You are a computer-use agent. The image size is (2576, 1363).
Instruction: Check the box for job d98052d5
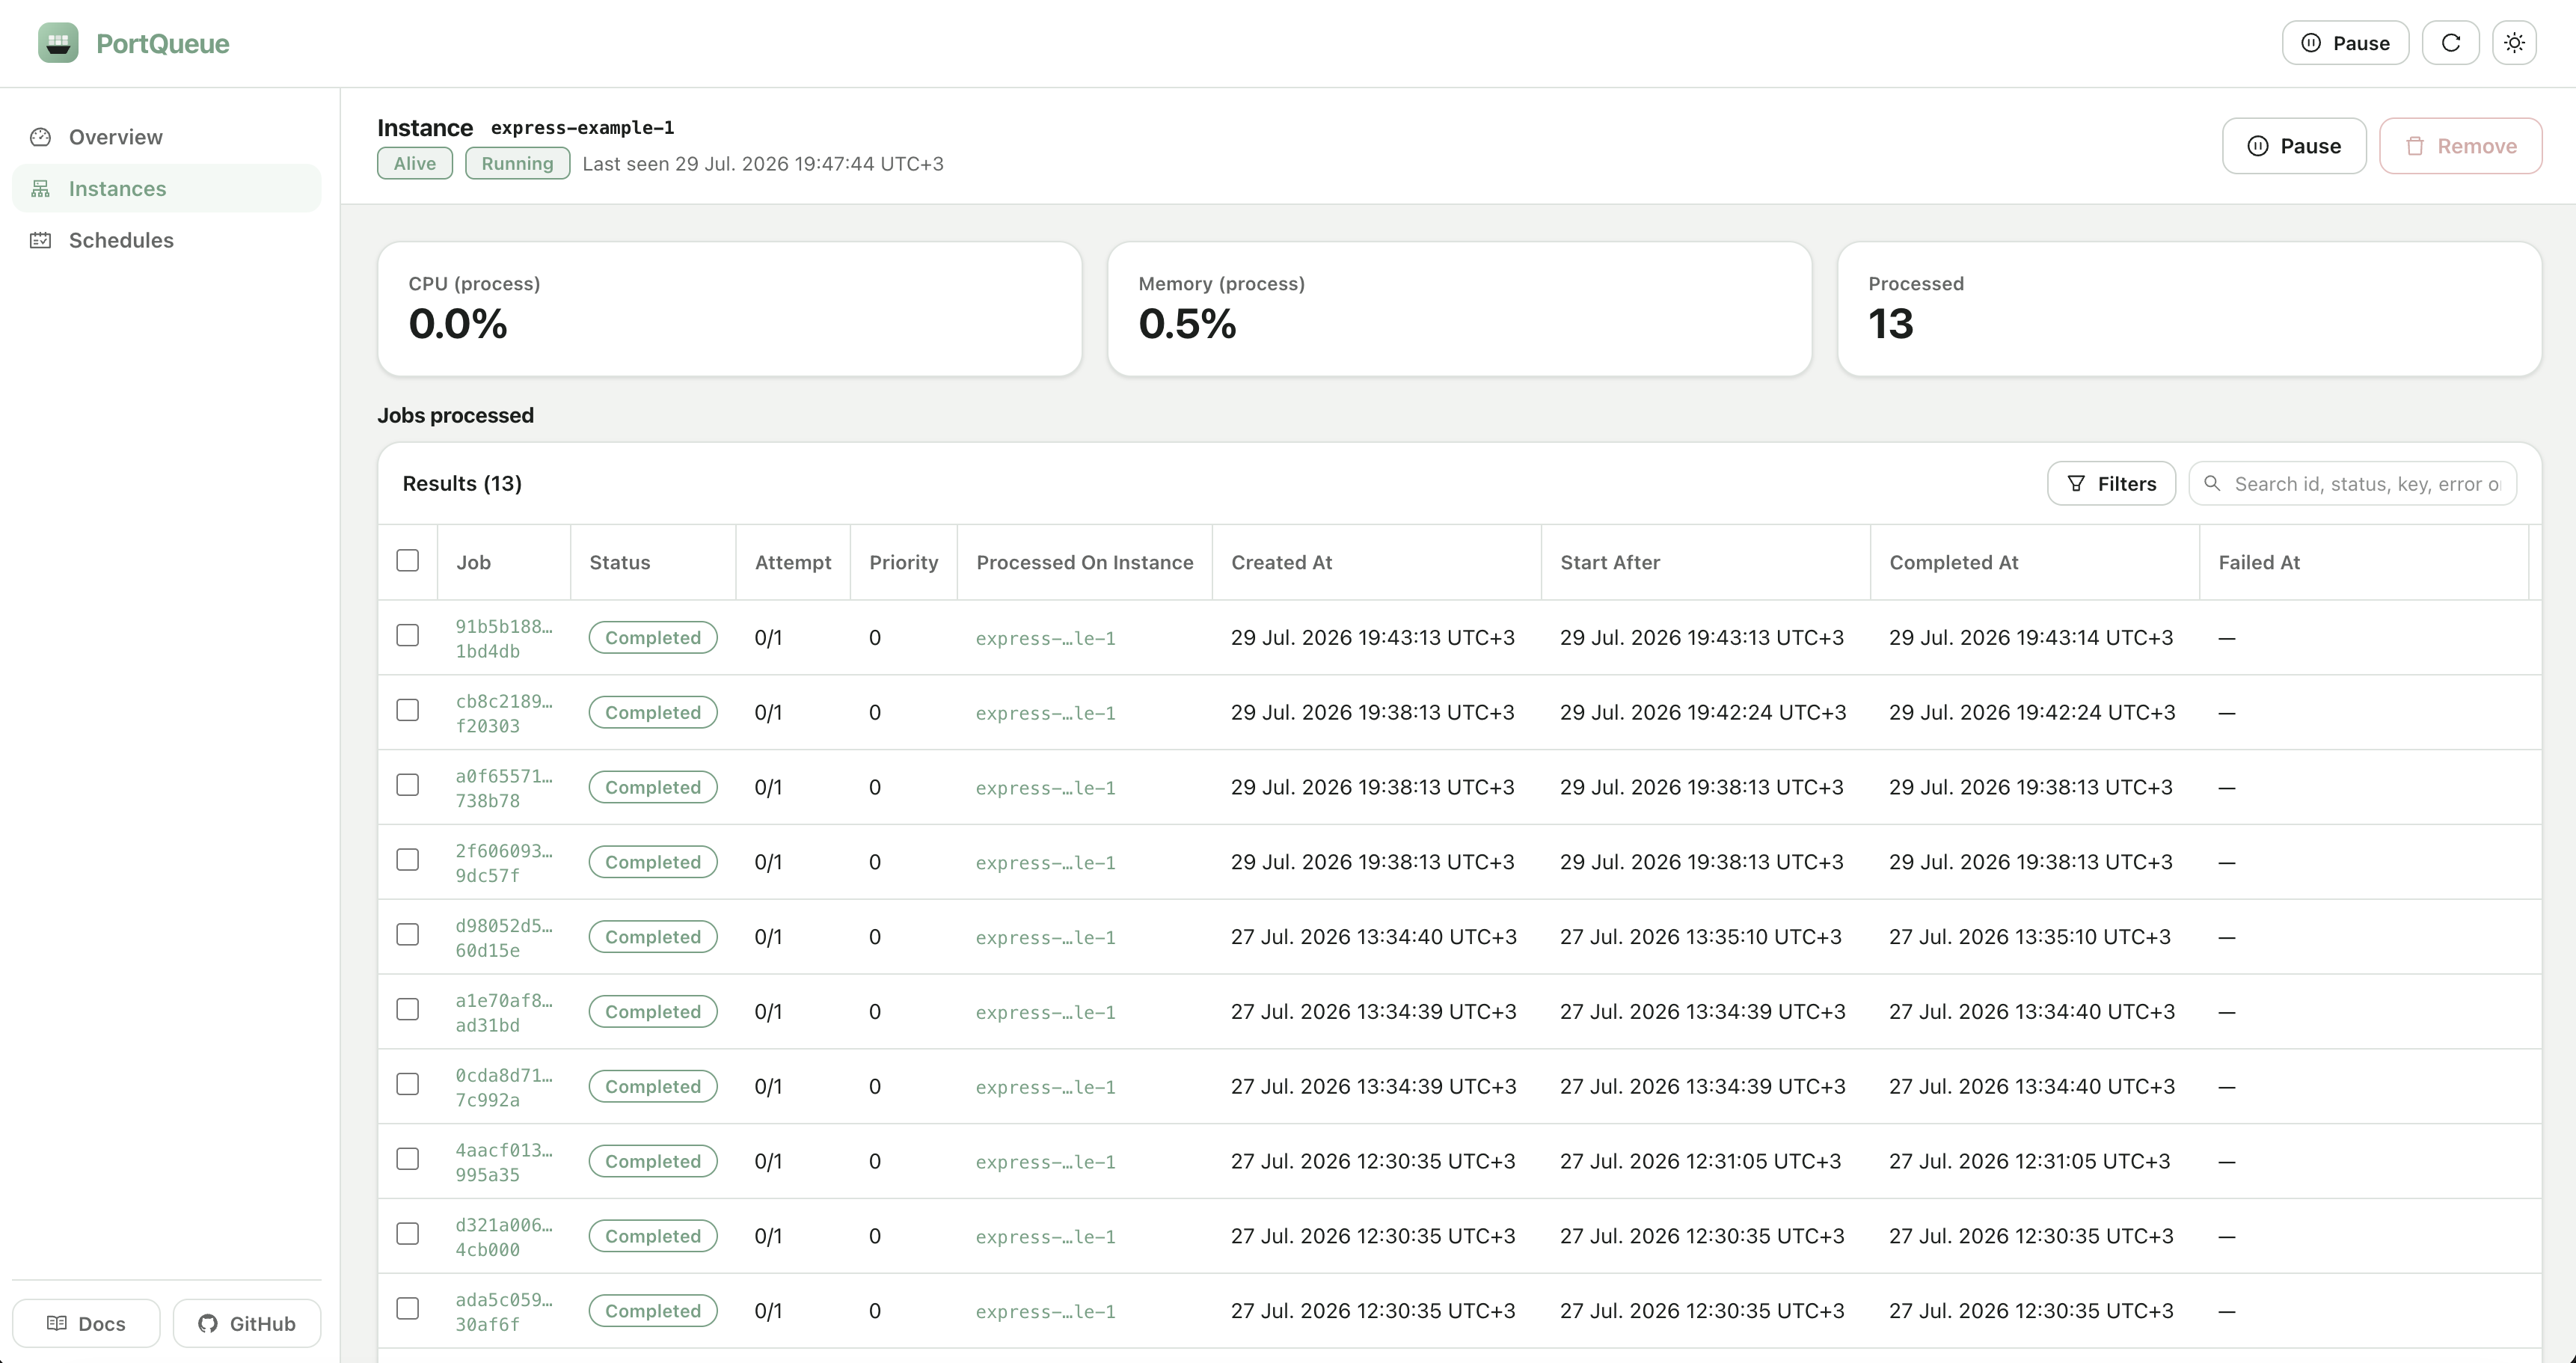[407, 935]
